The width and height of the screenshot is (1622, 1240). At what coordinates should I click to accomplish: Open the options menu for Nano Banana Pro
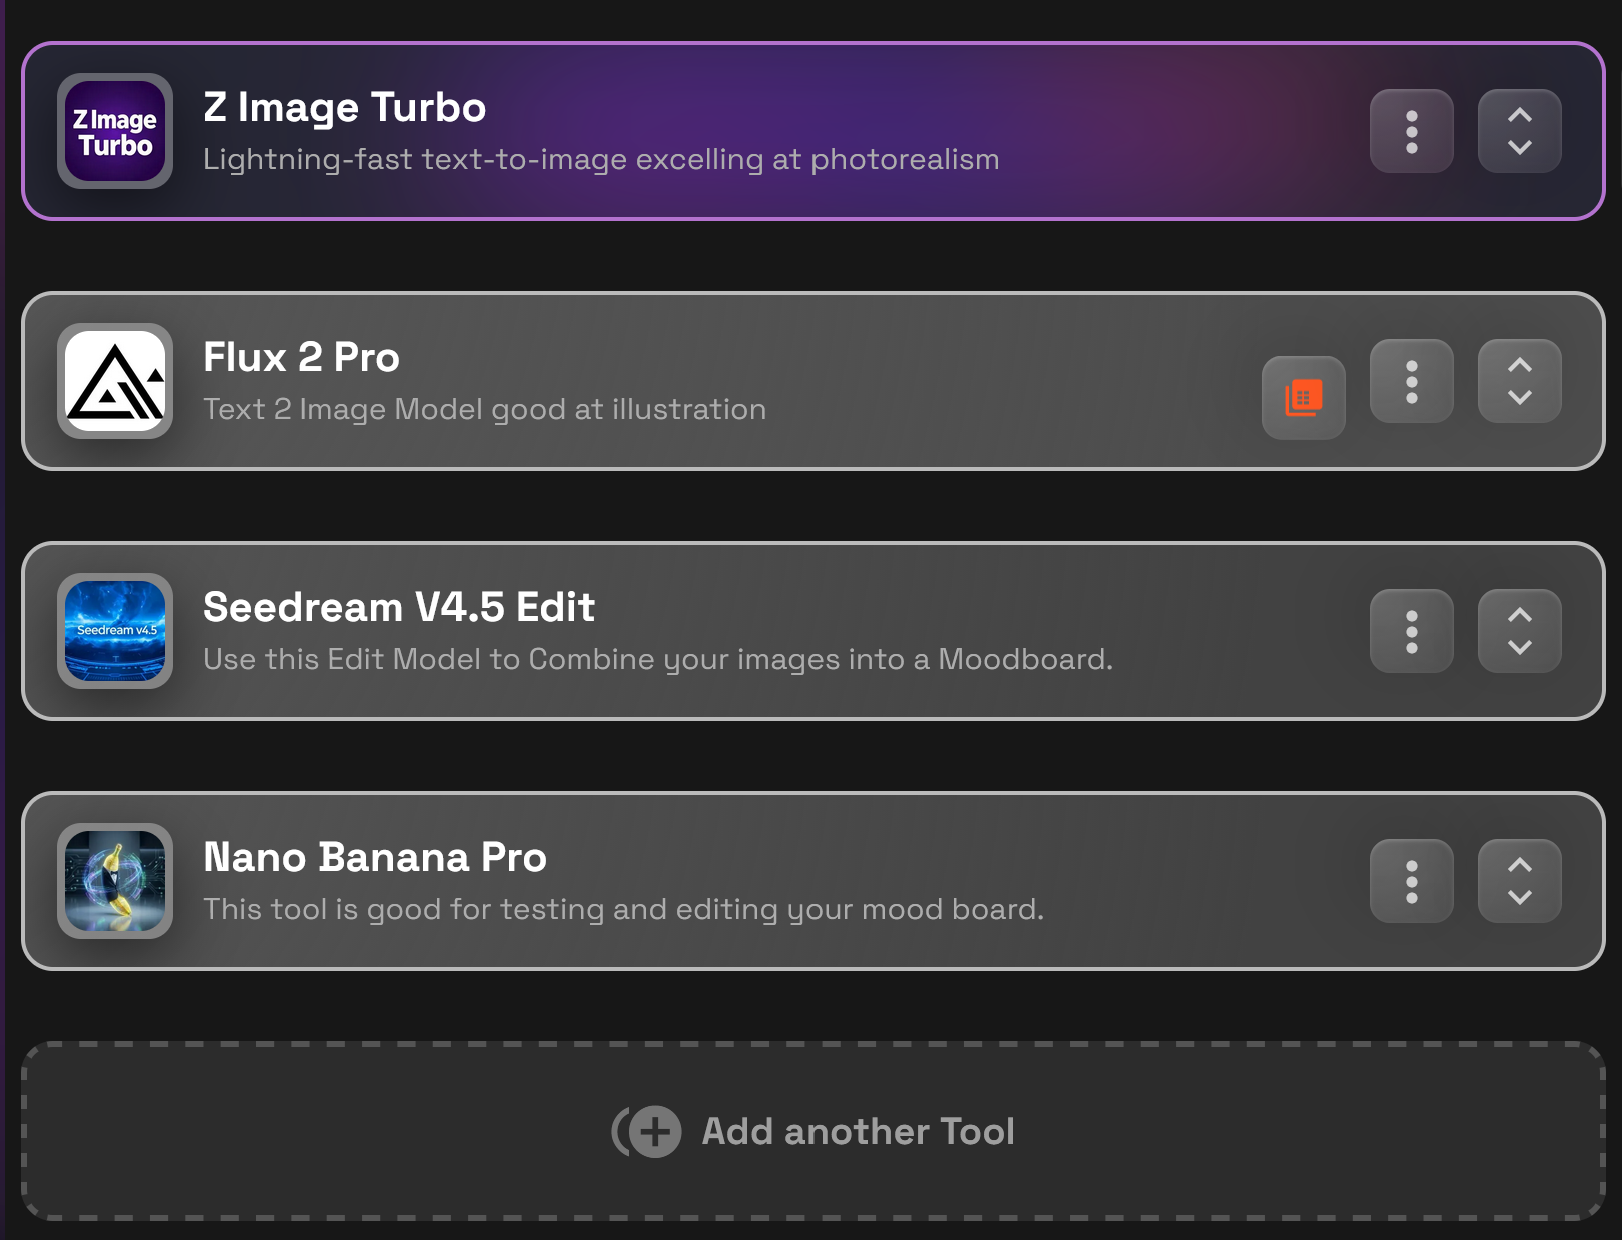[x=1412, y=881]
